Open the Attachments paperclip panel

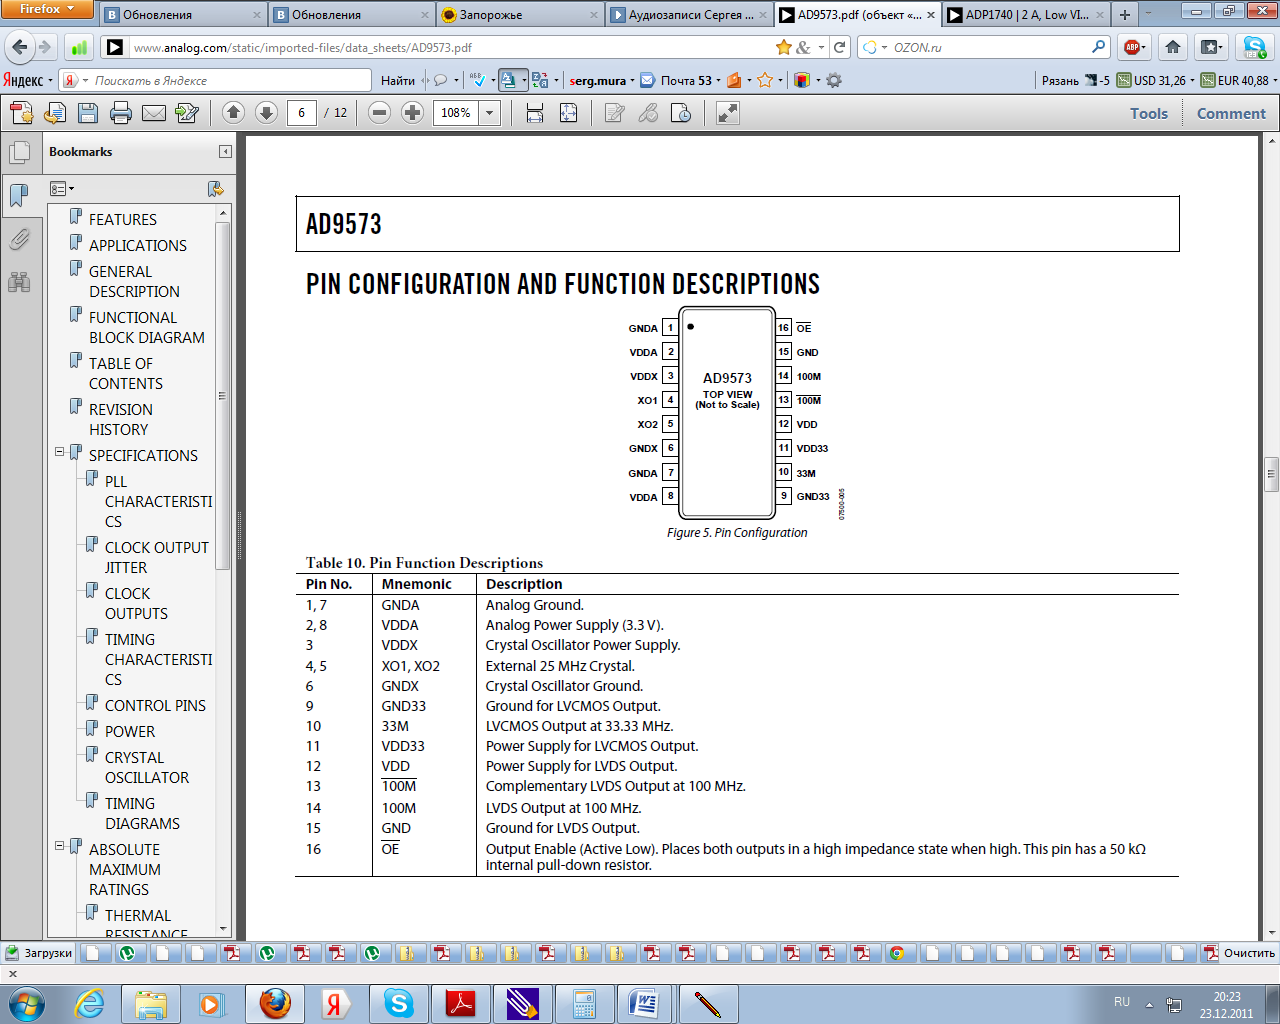tap(19, 239)
